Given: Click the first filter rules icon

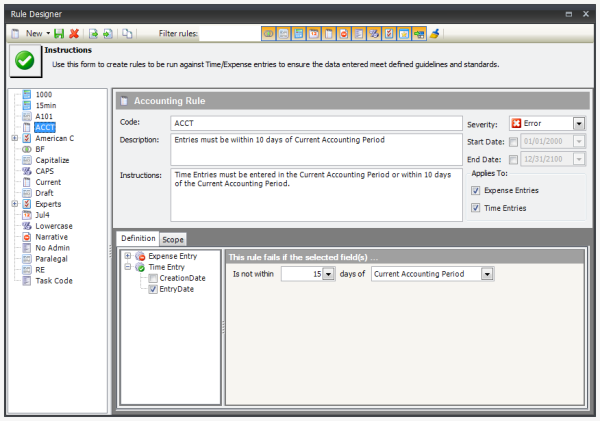Looking at the screenshot, I should coord(269,34).
